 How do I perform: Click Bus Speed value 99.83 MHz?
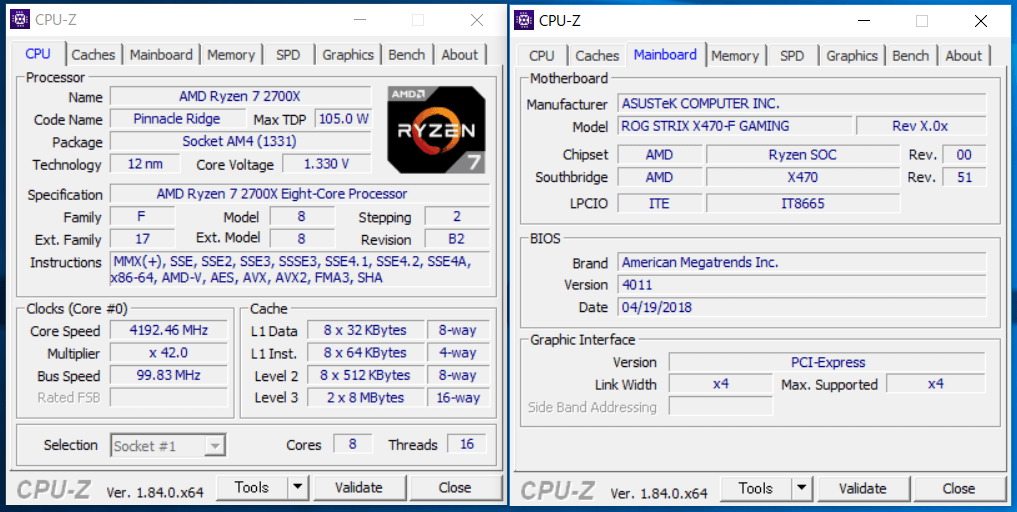tap(169, 375)
